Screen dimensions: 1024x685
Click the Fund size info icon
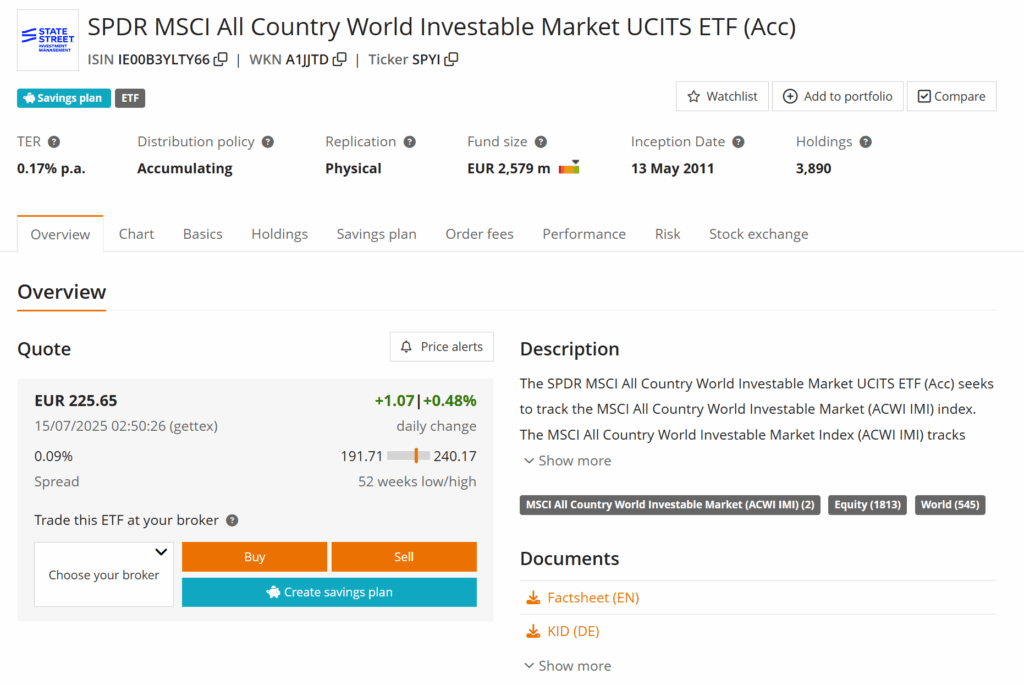[541, 142]
